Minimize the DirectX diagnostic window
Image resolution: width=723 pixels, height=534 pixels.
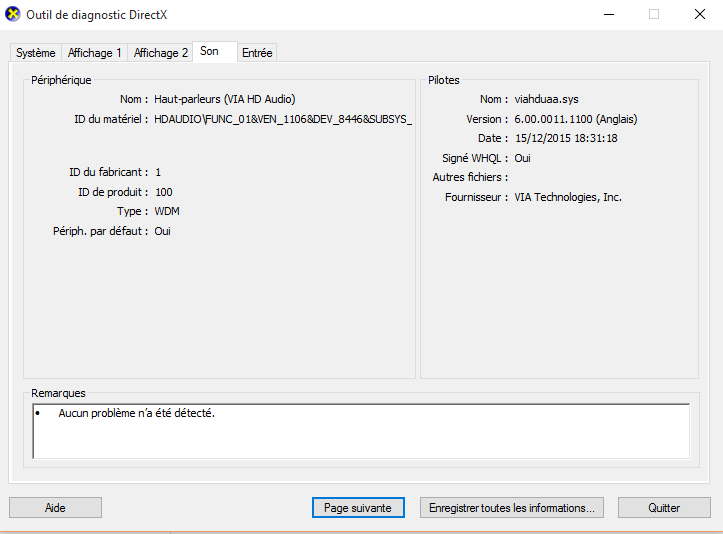pos(609,14)
